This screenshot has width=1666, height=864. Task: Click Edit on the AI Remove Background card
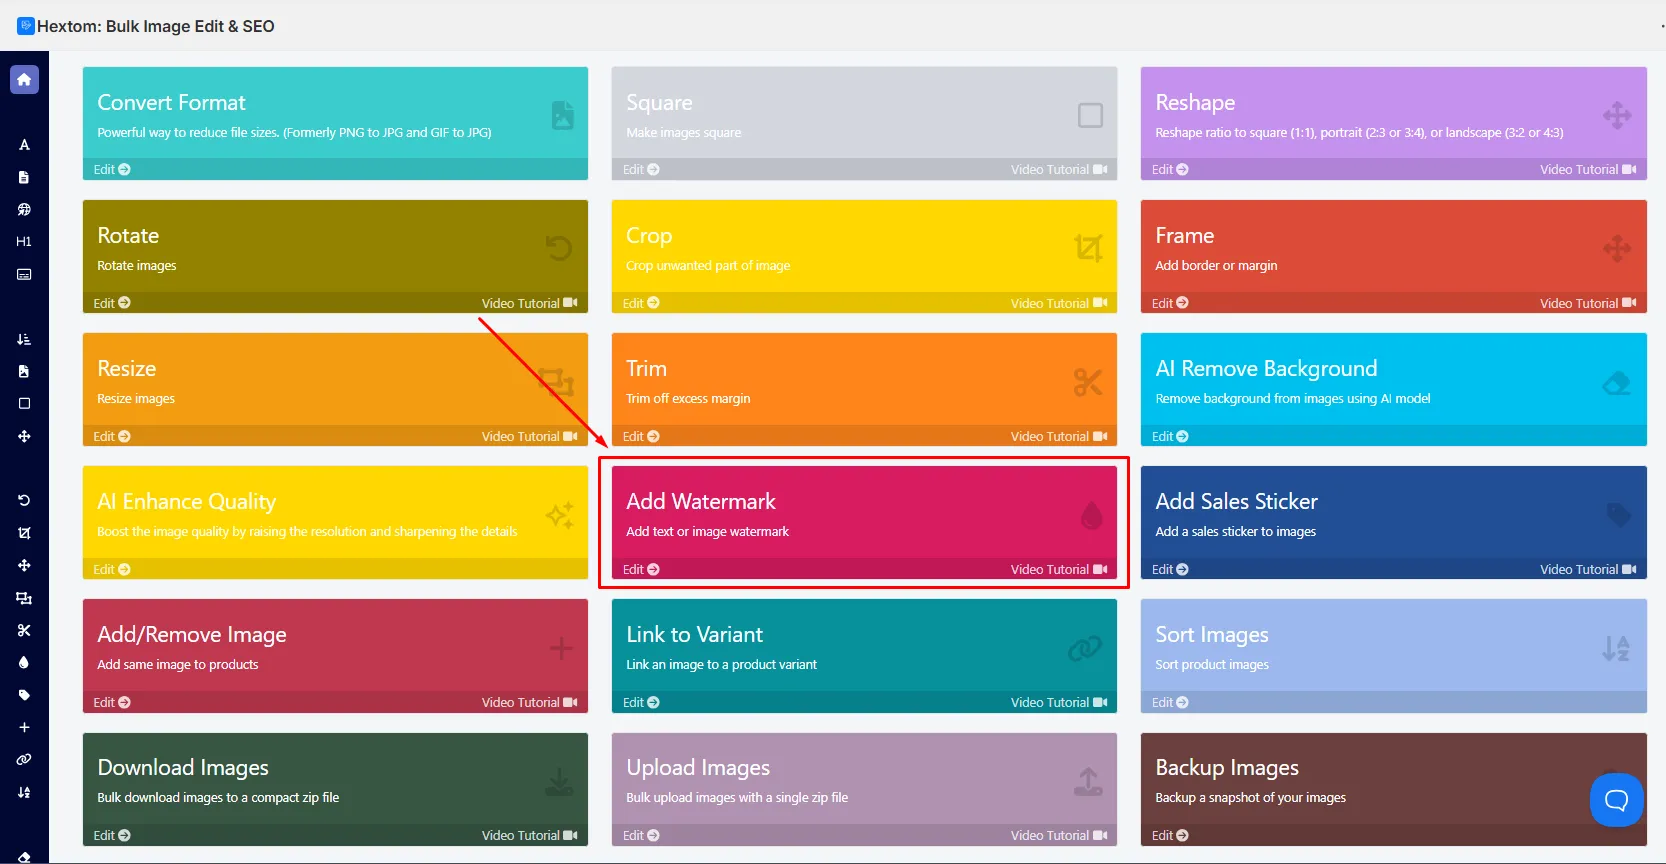click(1170, 436)
